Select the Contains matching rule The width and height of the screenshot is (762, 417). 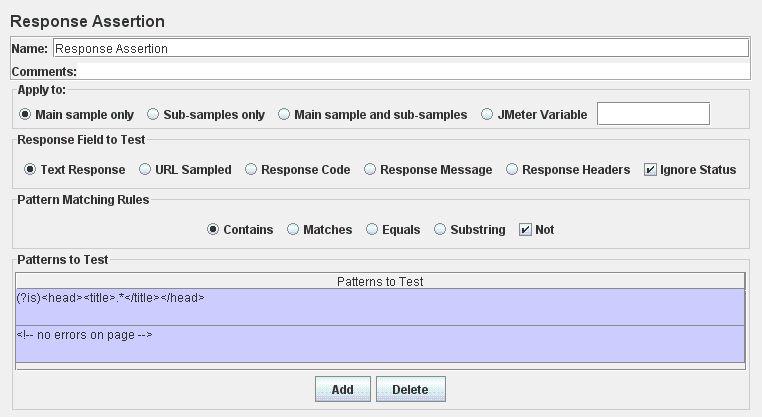(x=213, y=230)
